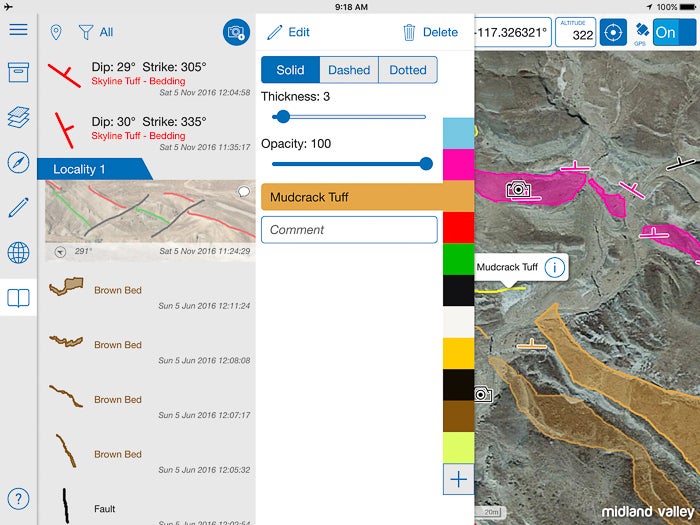Viewport: 700px width, 525px height.
Task: Open the map layers stack icon
Action: click(x=18, y=118)
